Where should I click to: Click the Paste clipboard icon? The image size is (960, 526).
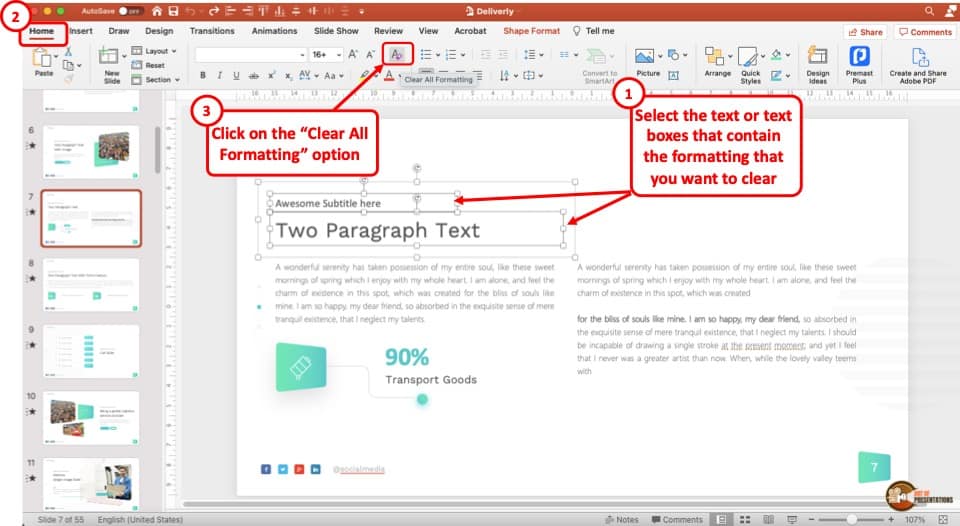[43, 58]
